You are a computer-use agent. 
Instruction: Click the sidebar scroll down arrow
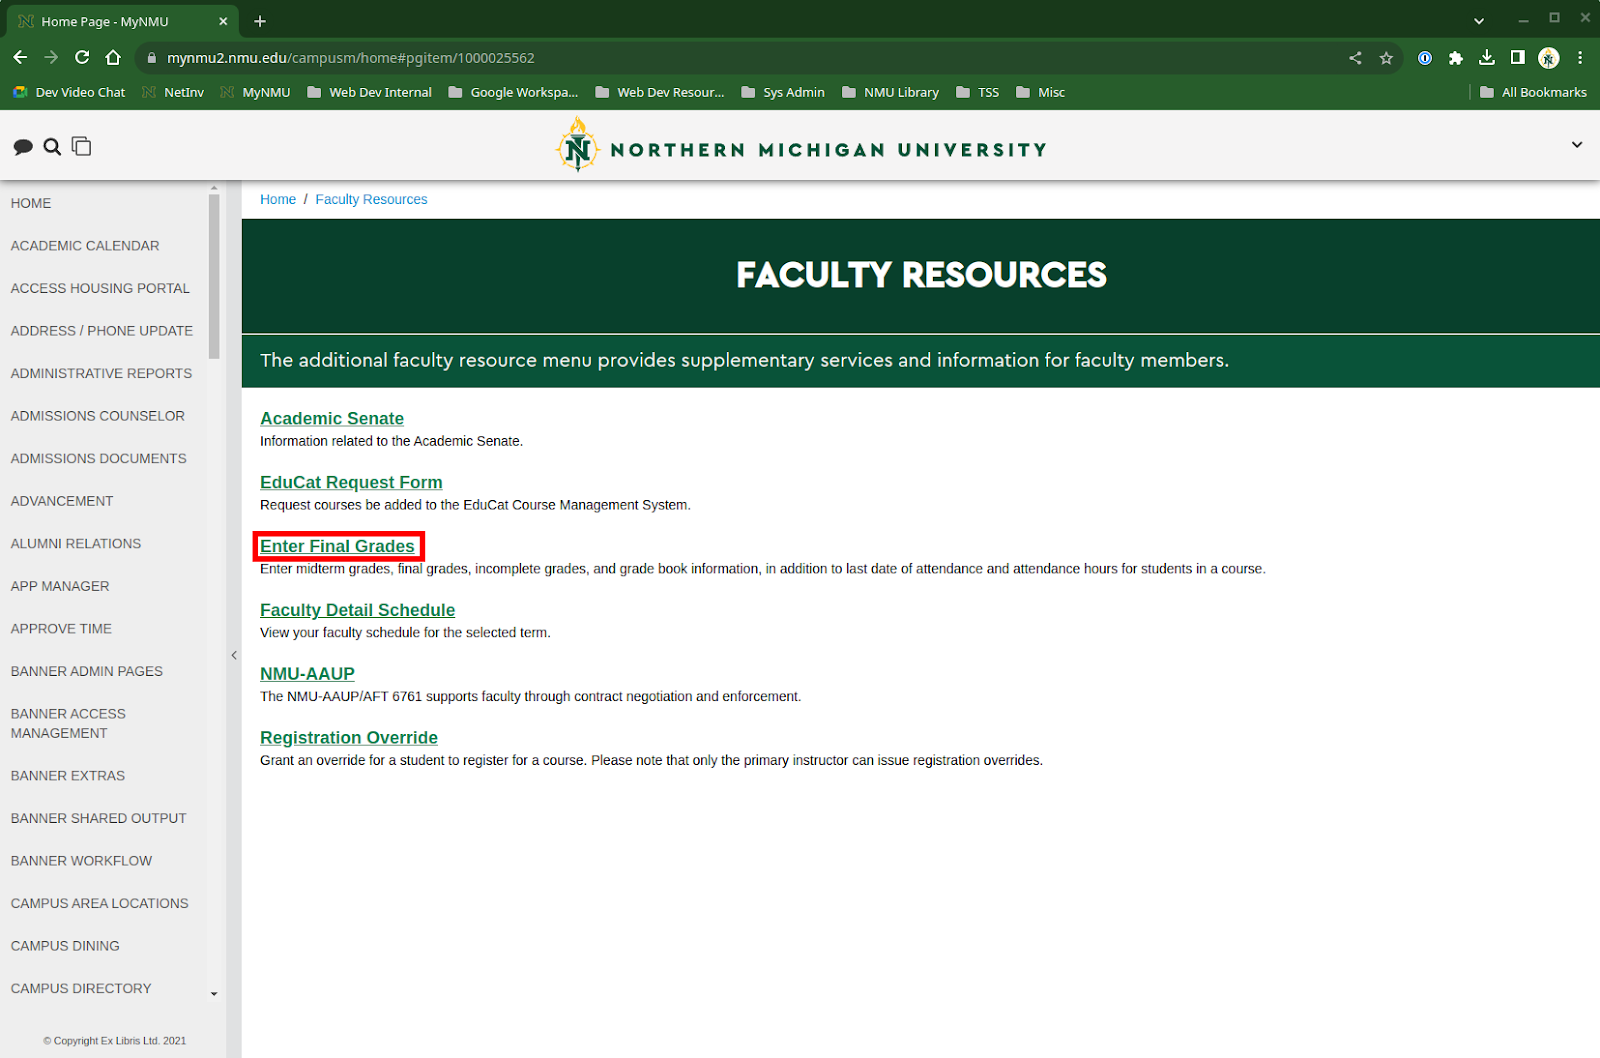tap(214, 994)
